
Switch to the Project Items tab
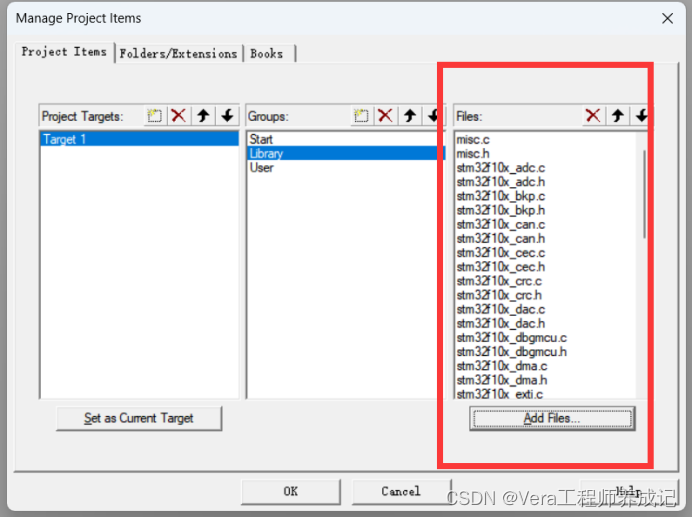[64, 52]
